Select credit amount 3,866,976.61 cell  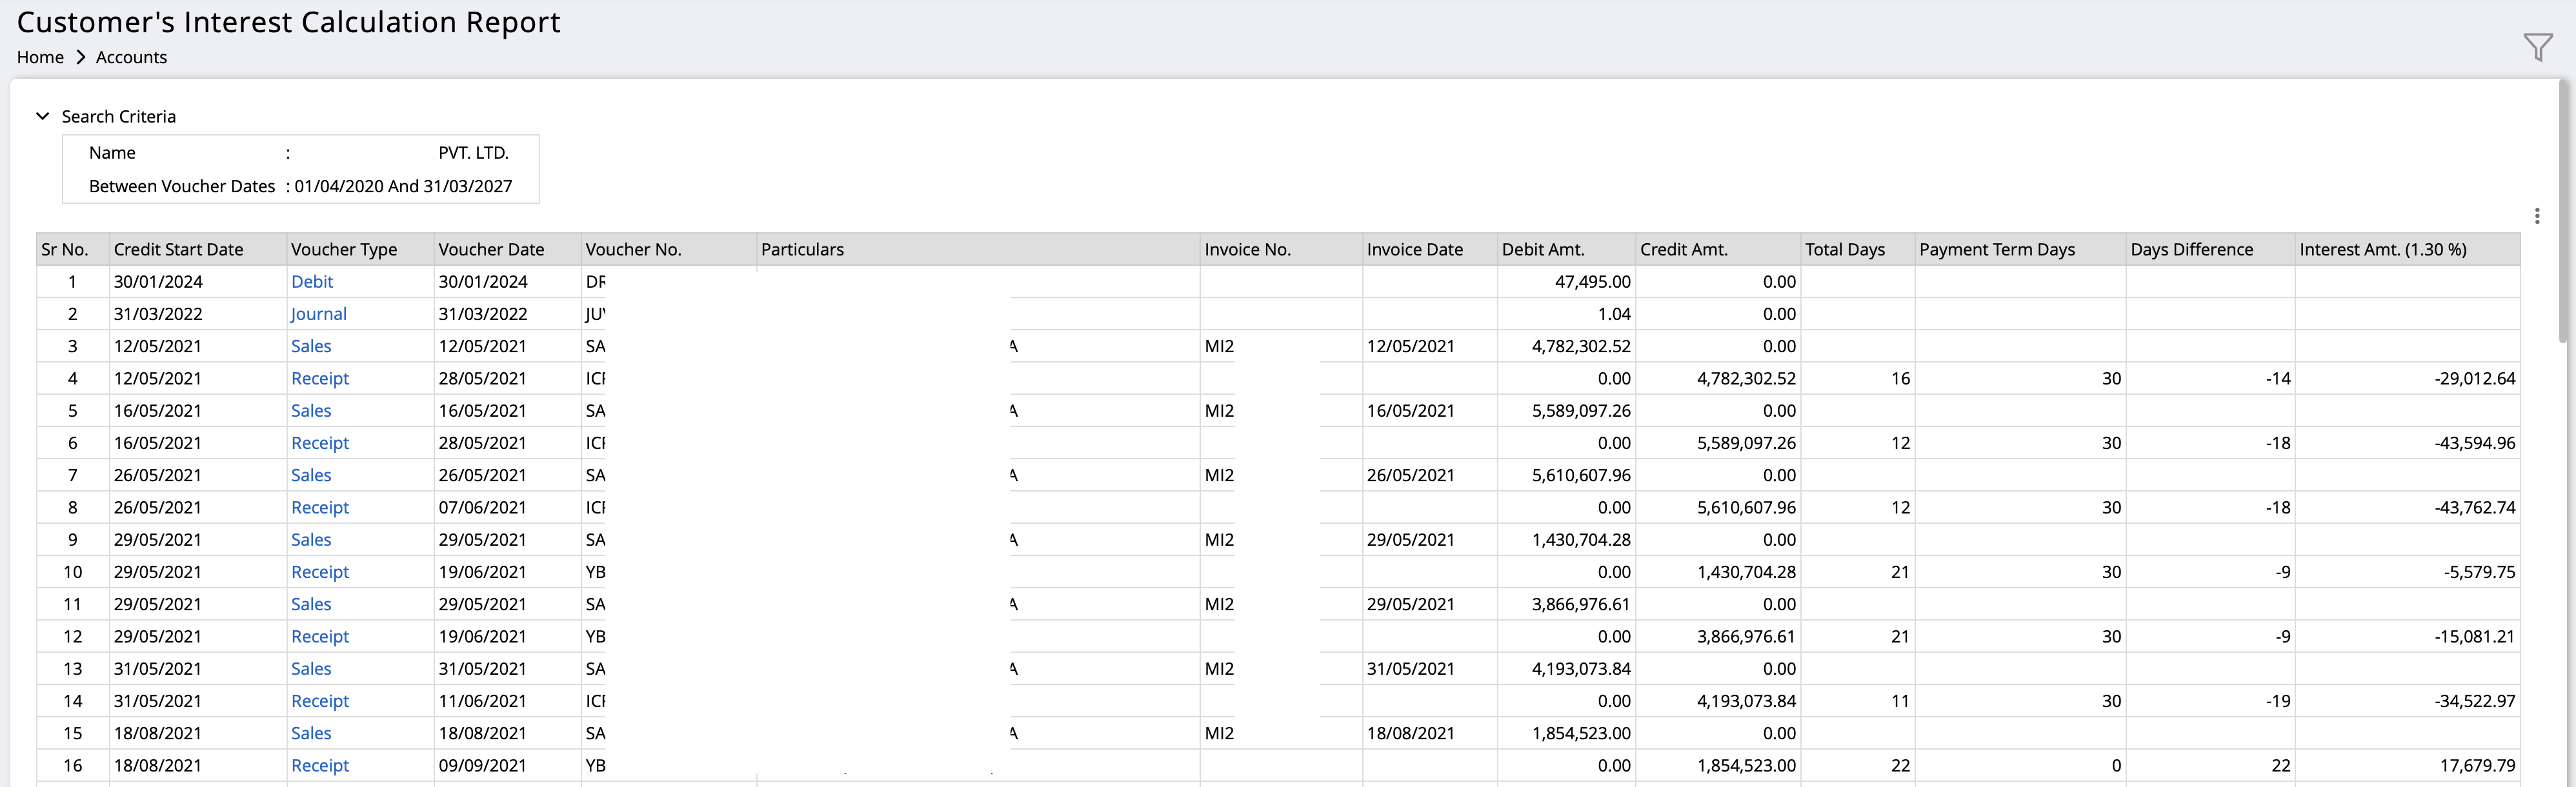tap(1718, 636)
